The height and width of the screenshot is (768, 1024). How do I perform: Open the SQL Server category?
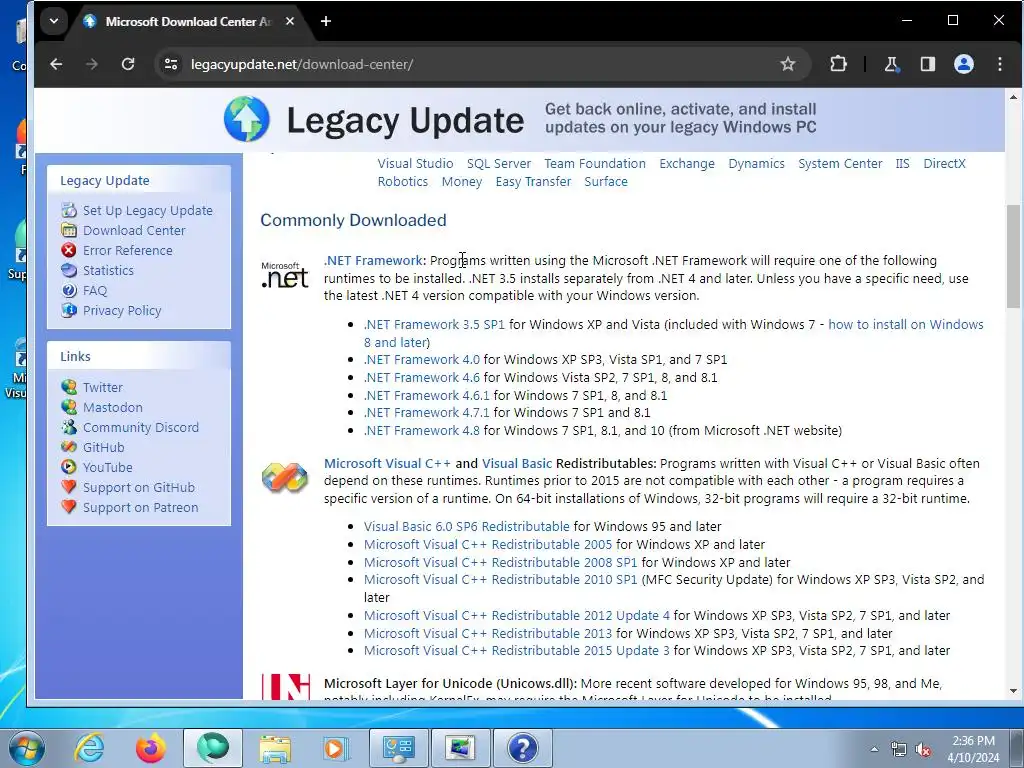point(499,163)
